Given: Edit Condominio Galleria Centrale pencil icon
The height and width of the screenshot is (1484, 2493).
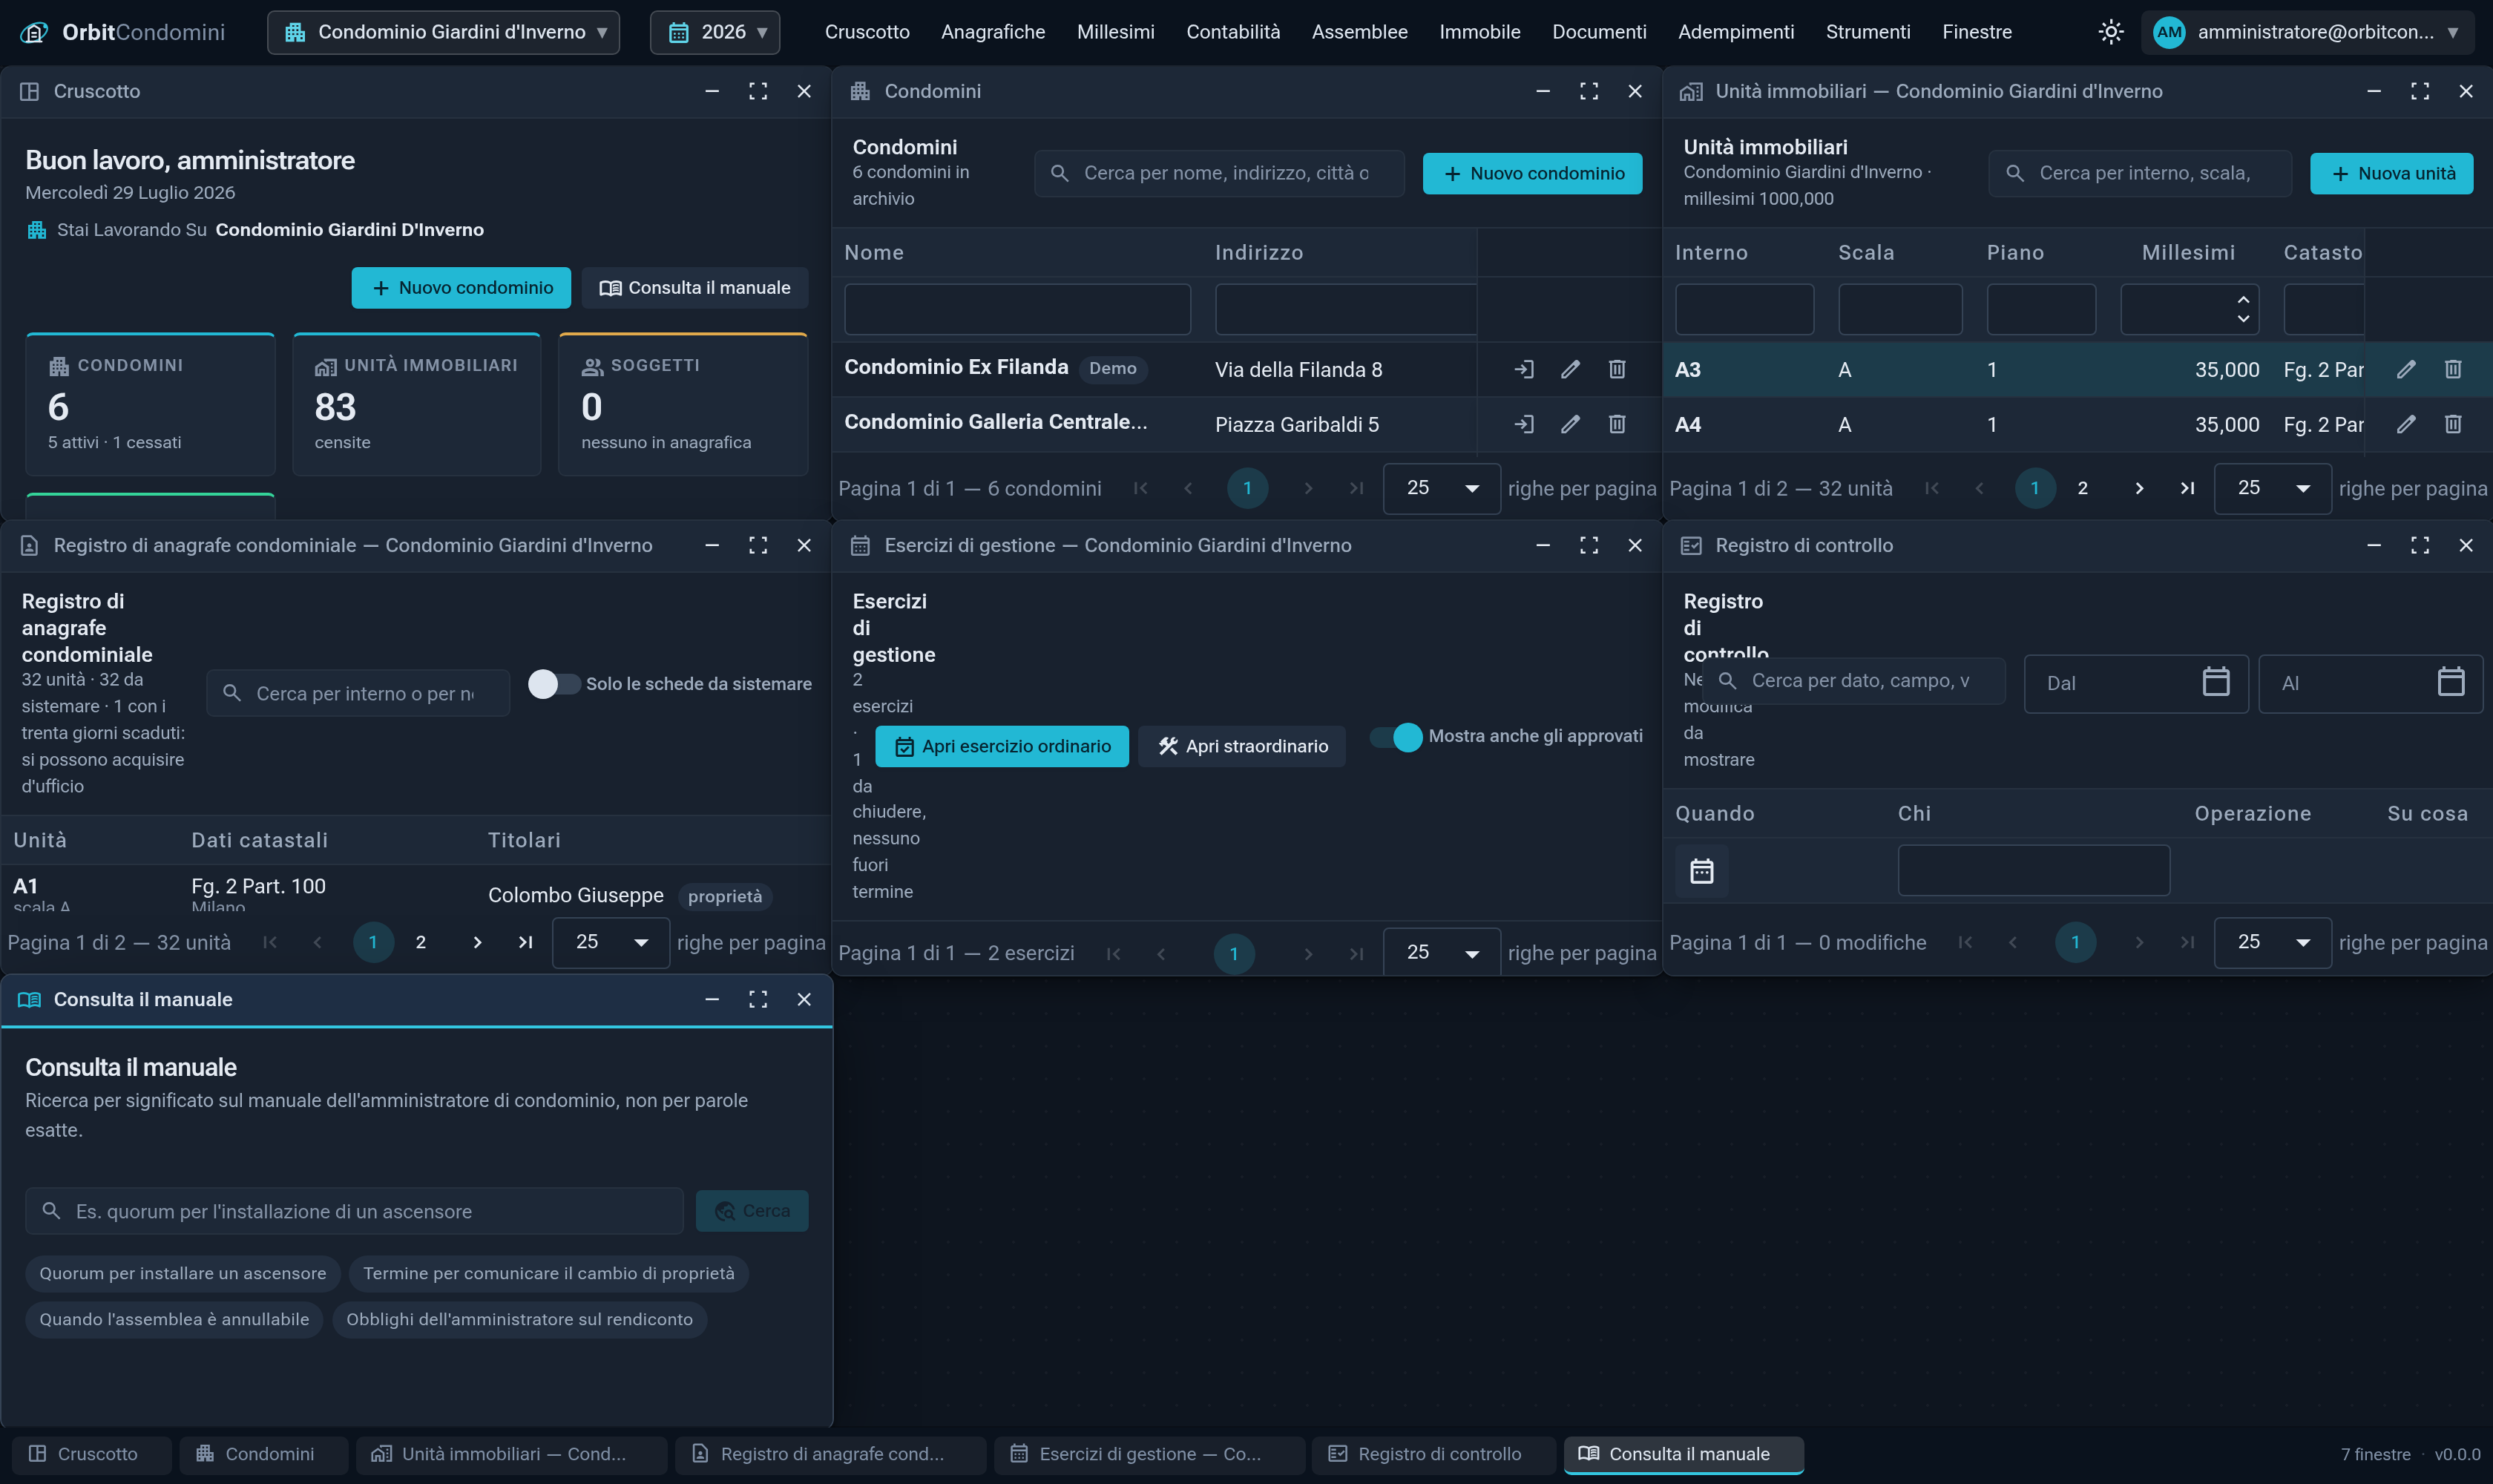Looking at the screenshot, I should coord(1570,424).
